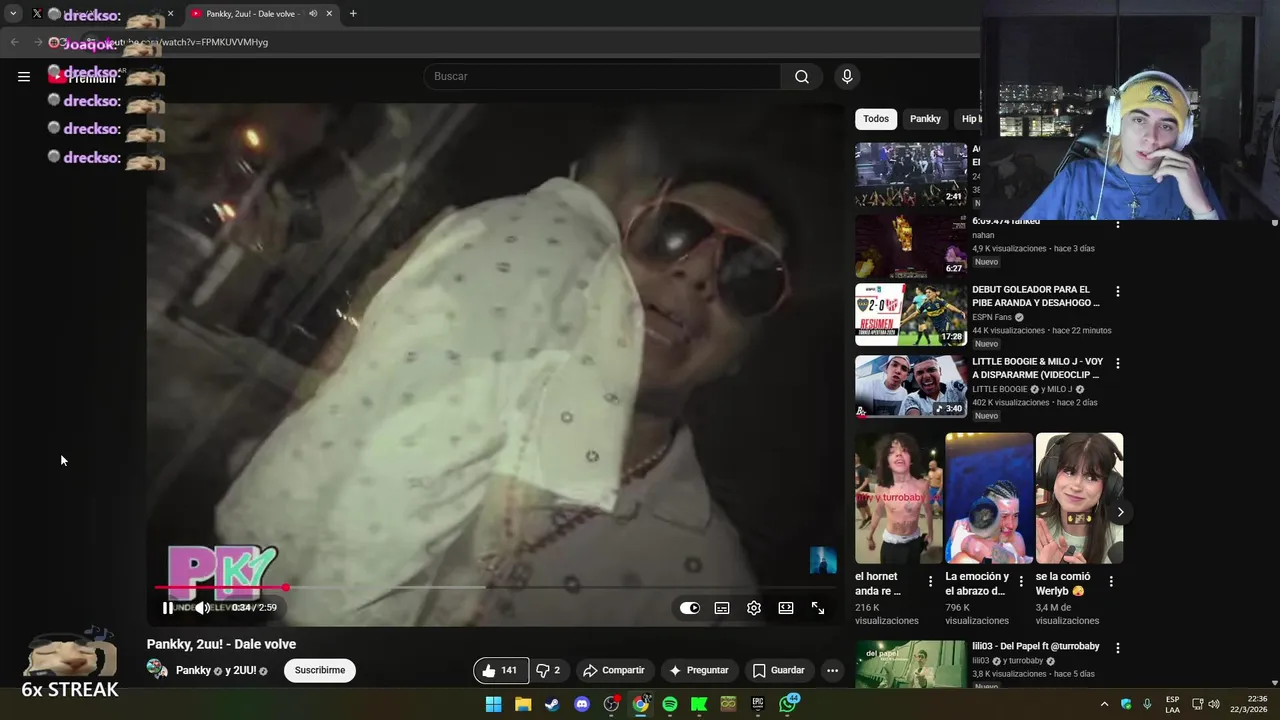Open File Explorer from taskbar
Screen dimensions: 1280x720
523,704
